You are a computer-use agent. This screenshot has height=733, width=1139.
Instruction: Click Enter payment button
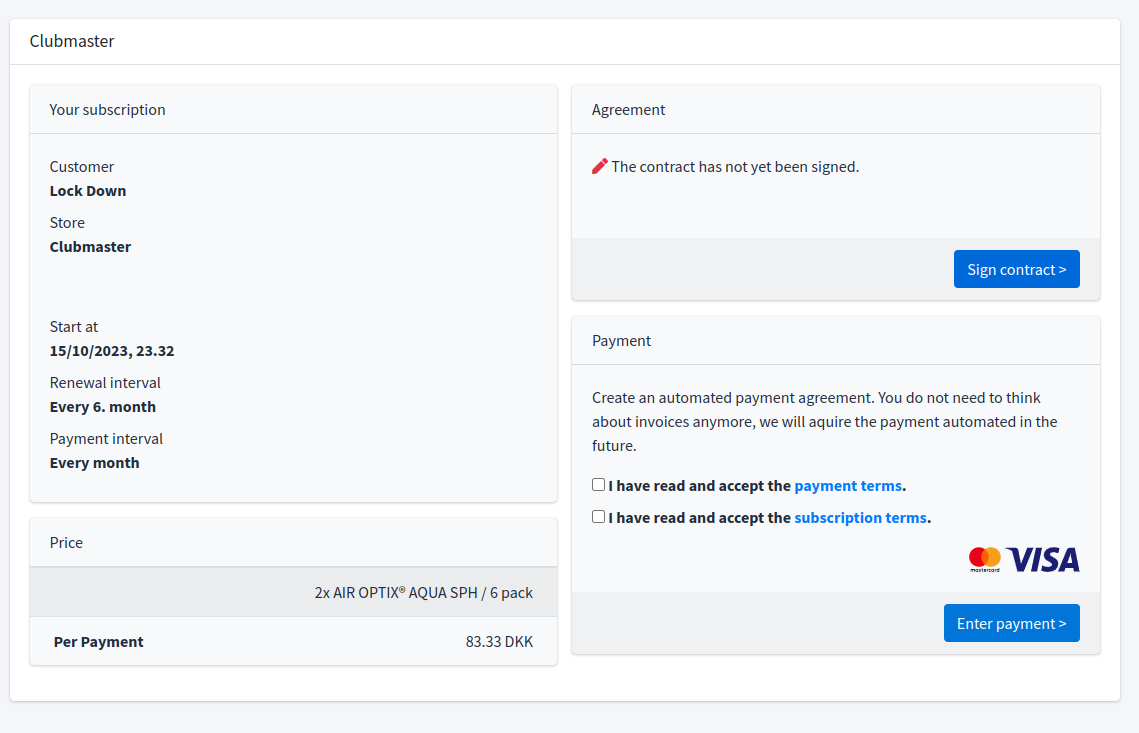pyautogui.click(x=1011, y=623)
